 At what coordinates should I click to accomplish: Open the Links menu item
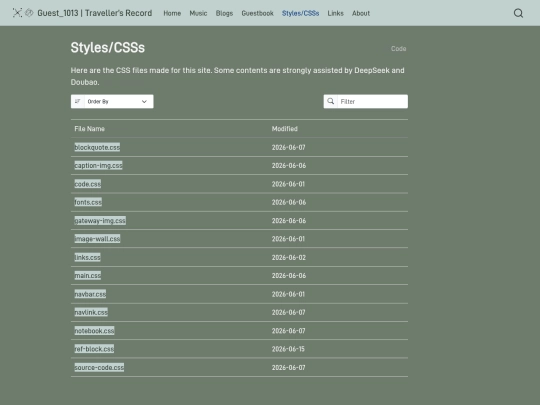336,13
